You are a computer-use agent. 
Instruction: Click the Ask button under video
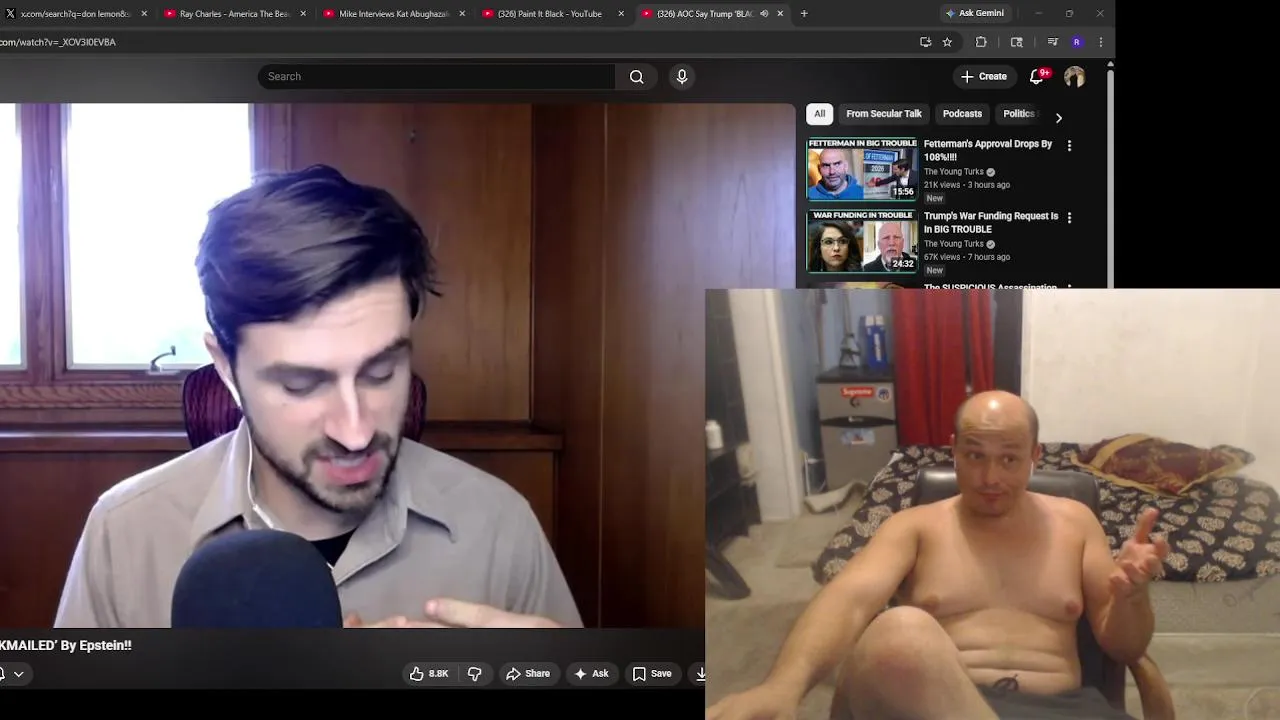coord(591,674)
